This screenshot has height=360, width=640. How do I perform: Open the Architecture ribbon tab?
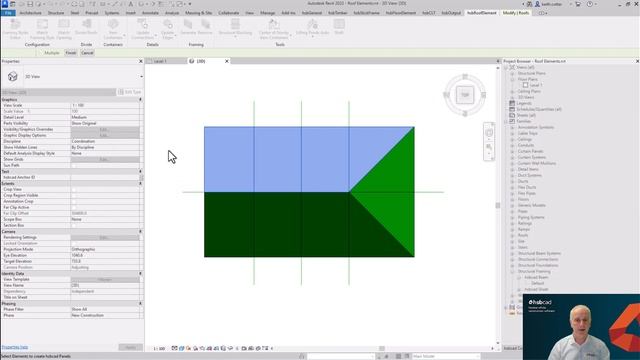31,13
